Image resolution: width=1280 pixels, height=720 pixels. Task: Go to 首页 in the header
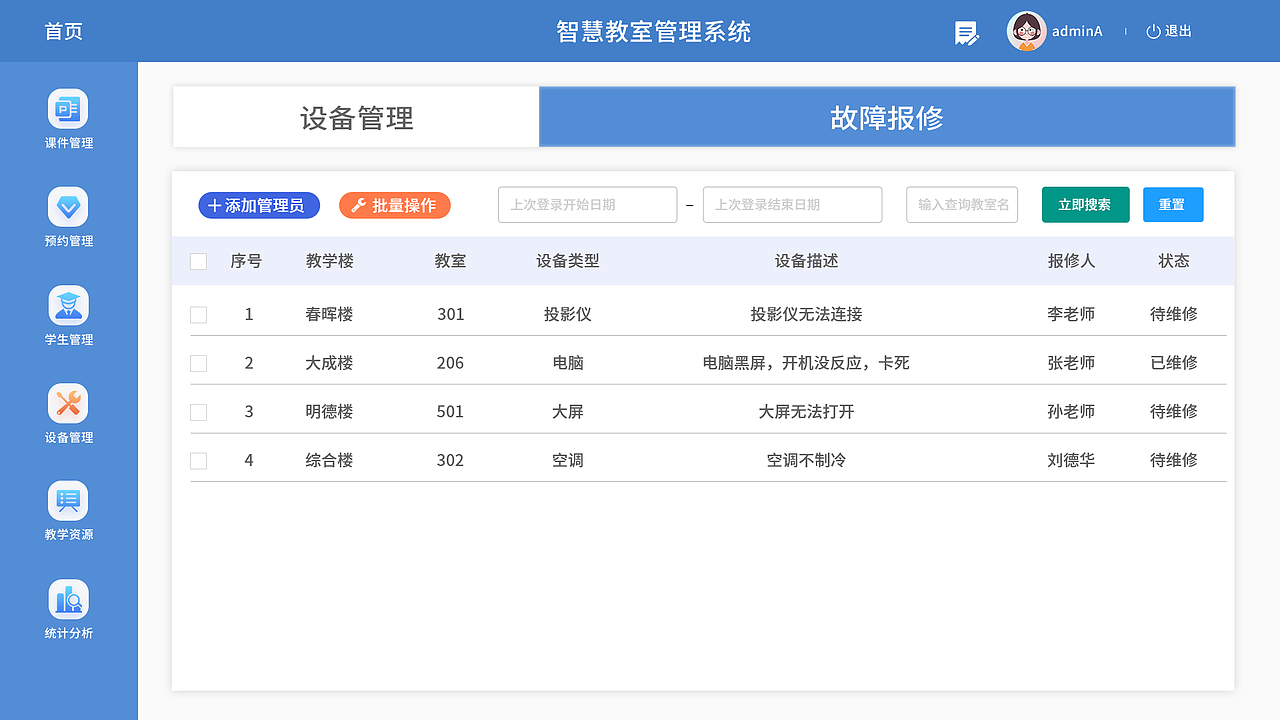pos(64,31)
